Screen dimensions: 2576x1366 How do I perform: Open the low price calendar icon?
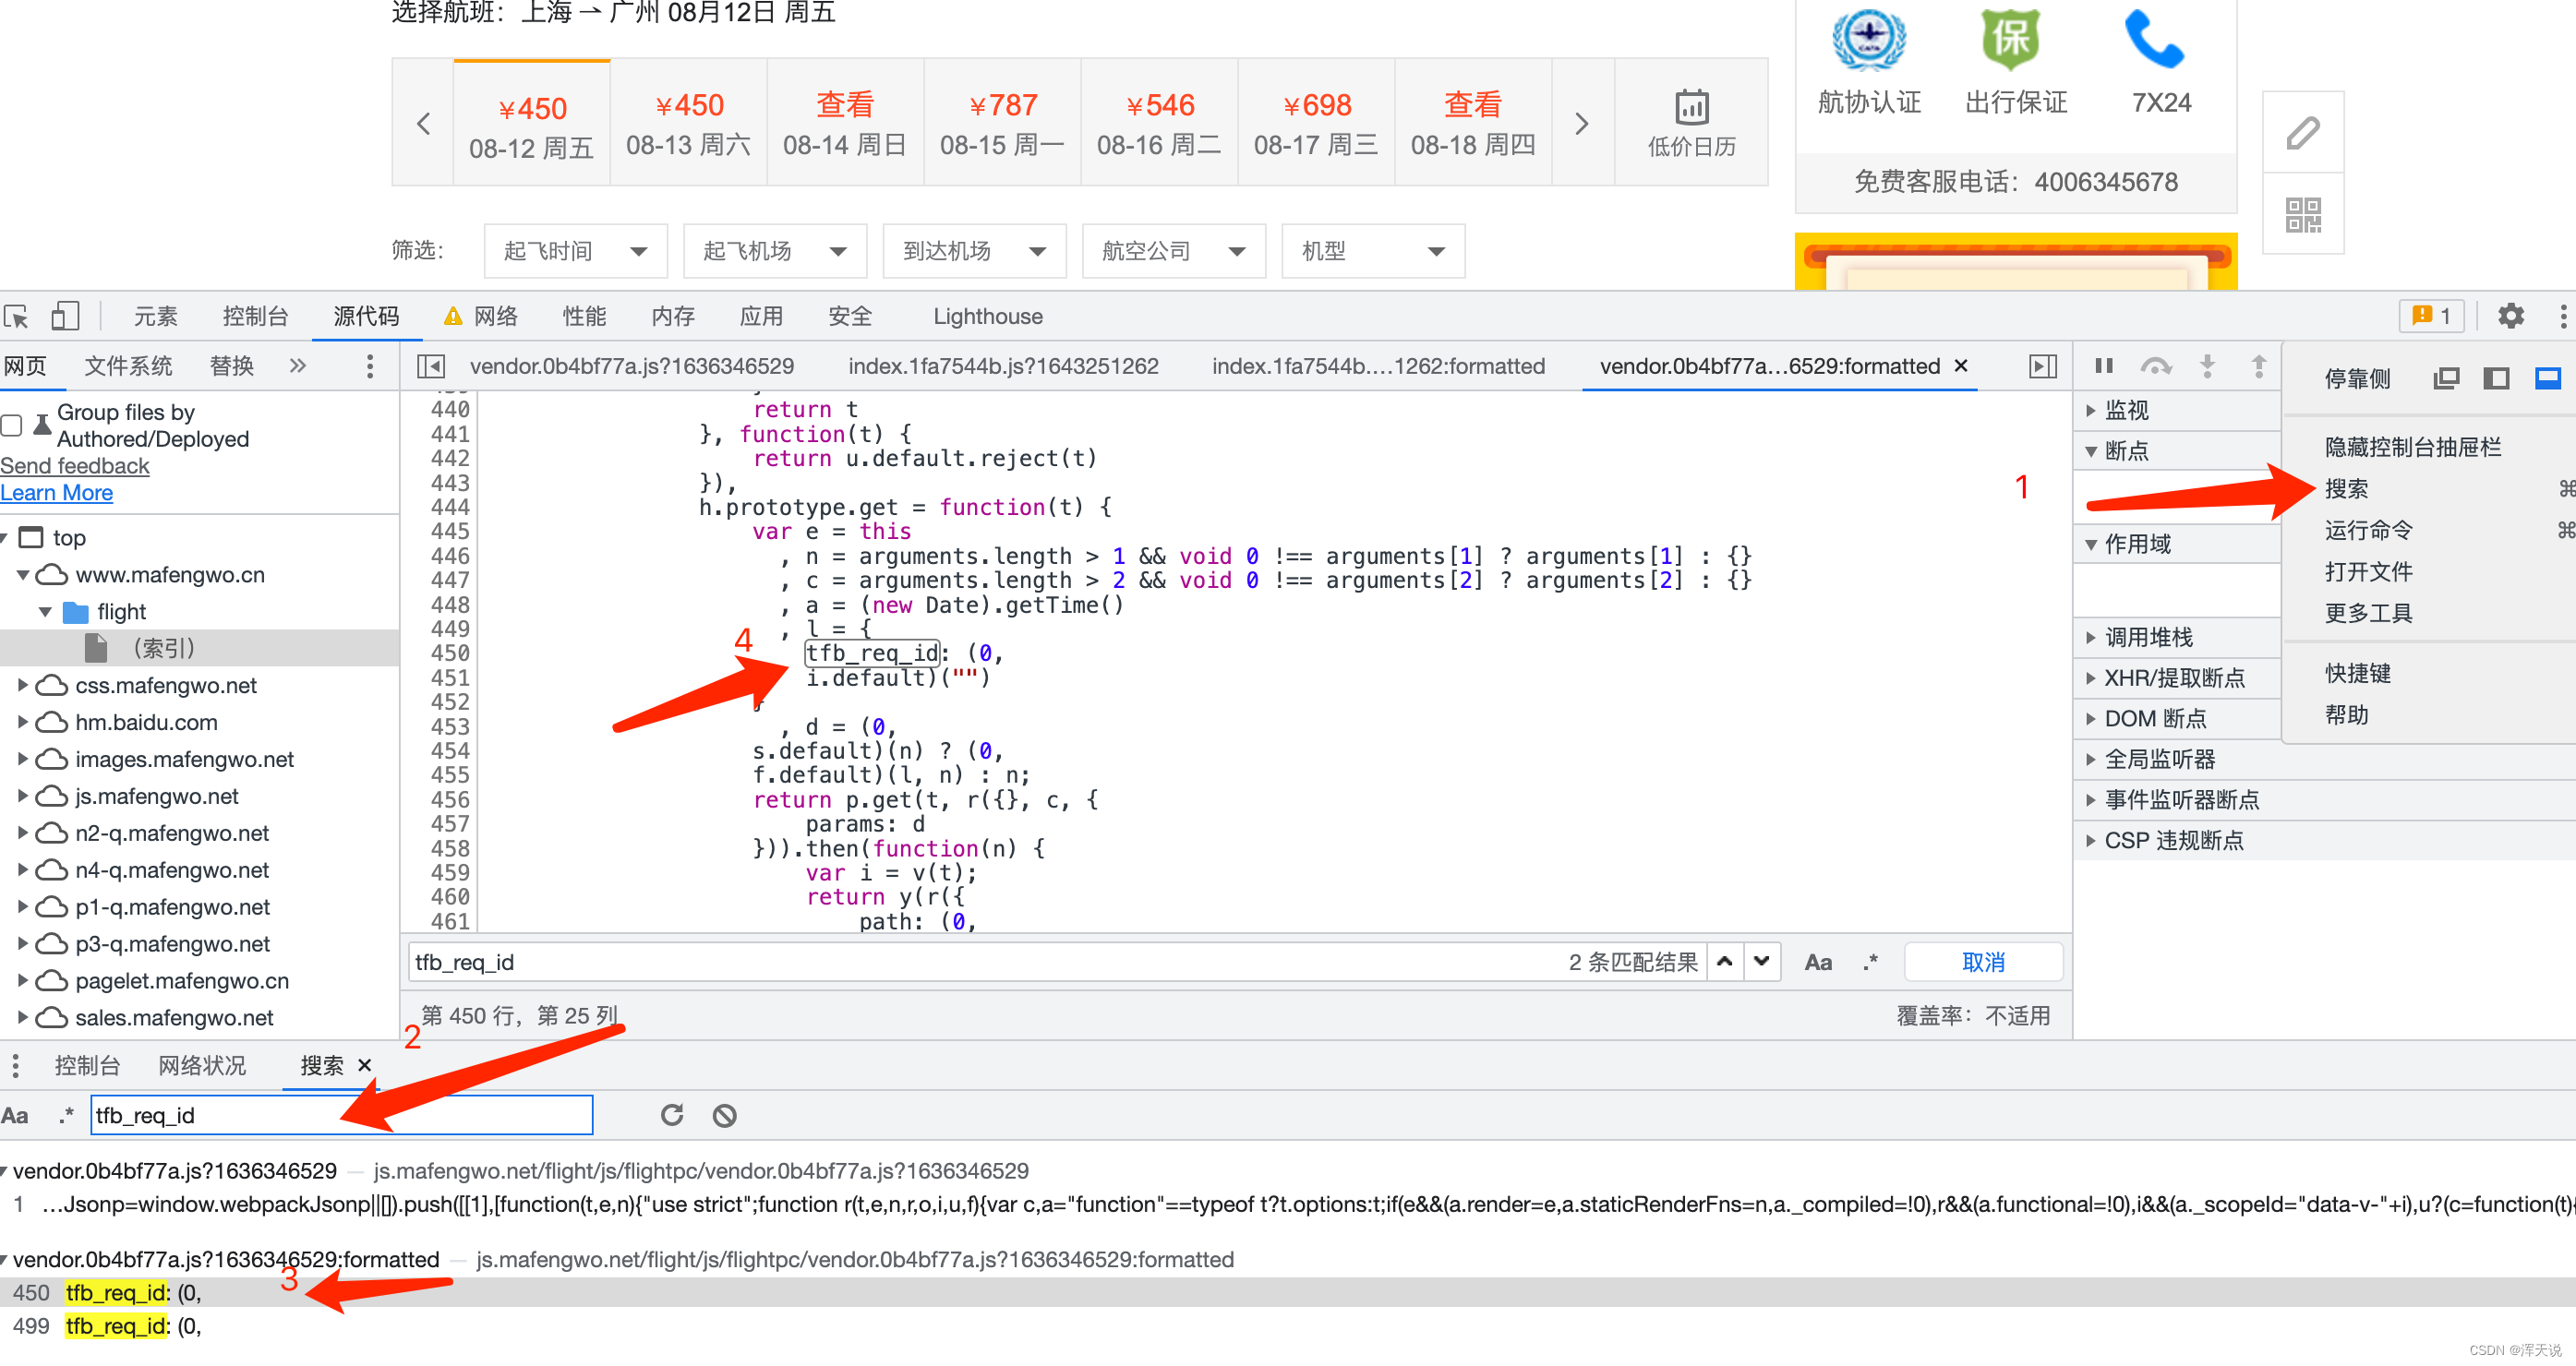pyautogui.click(x=1692, y=123)
